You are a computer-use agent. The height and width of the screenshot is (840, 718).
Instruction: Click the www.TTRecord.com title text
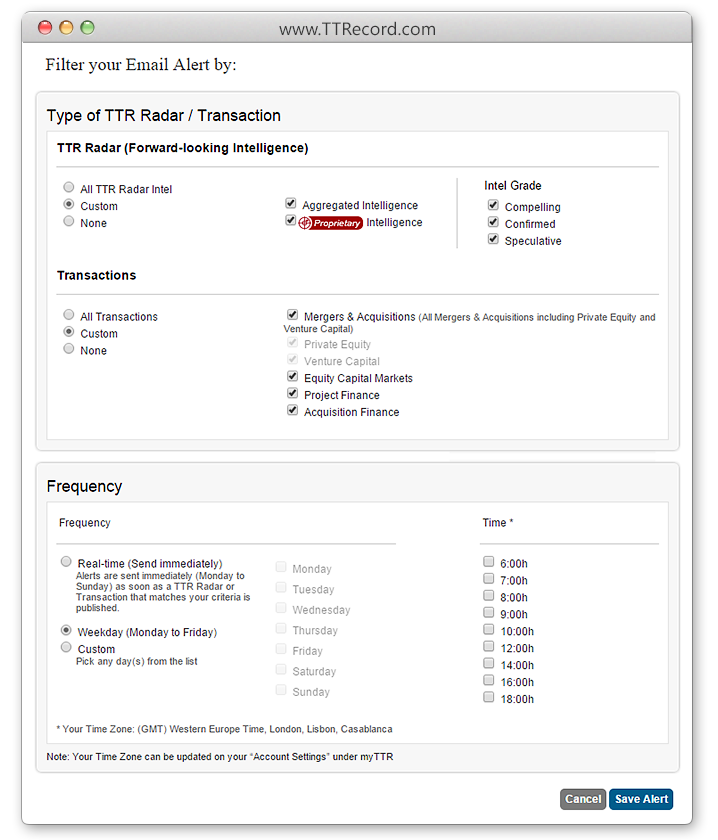point(357,29)
